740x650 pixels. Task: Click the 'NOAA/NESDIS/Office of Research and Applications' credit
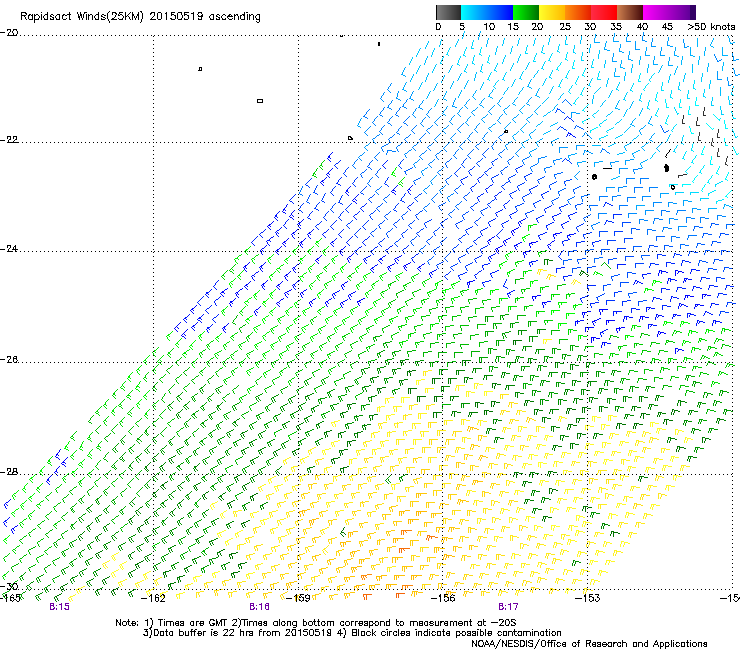pos(589,644)
